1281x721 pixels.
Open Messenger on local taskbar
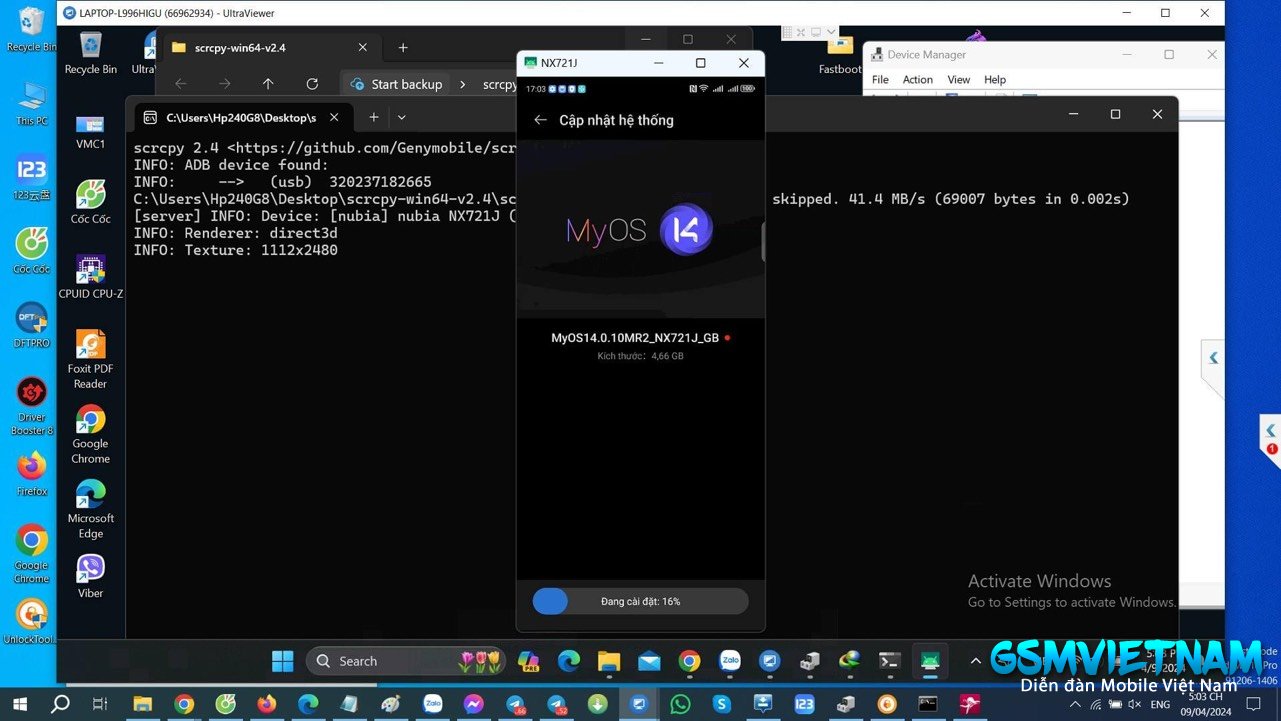click(x=473, y=704)
